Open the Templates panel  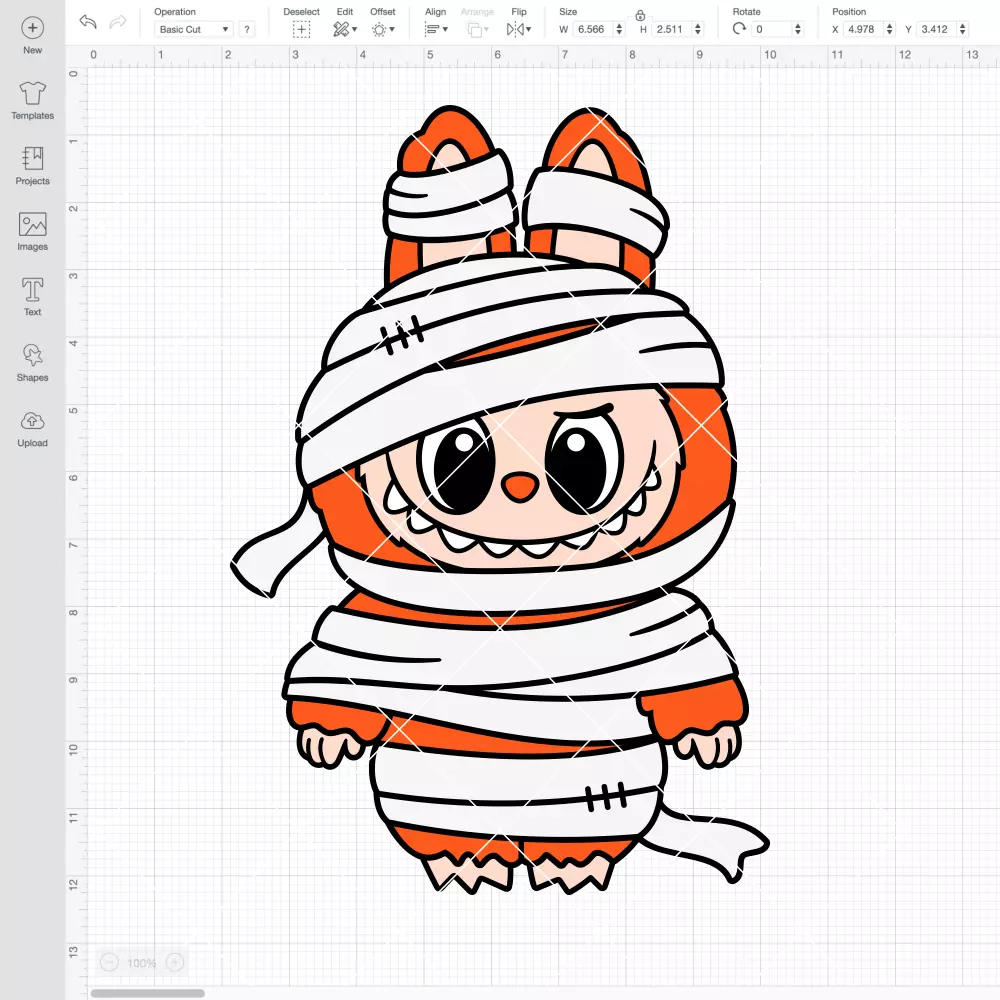pos(33,101)
